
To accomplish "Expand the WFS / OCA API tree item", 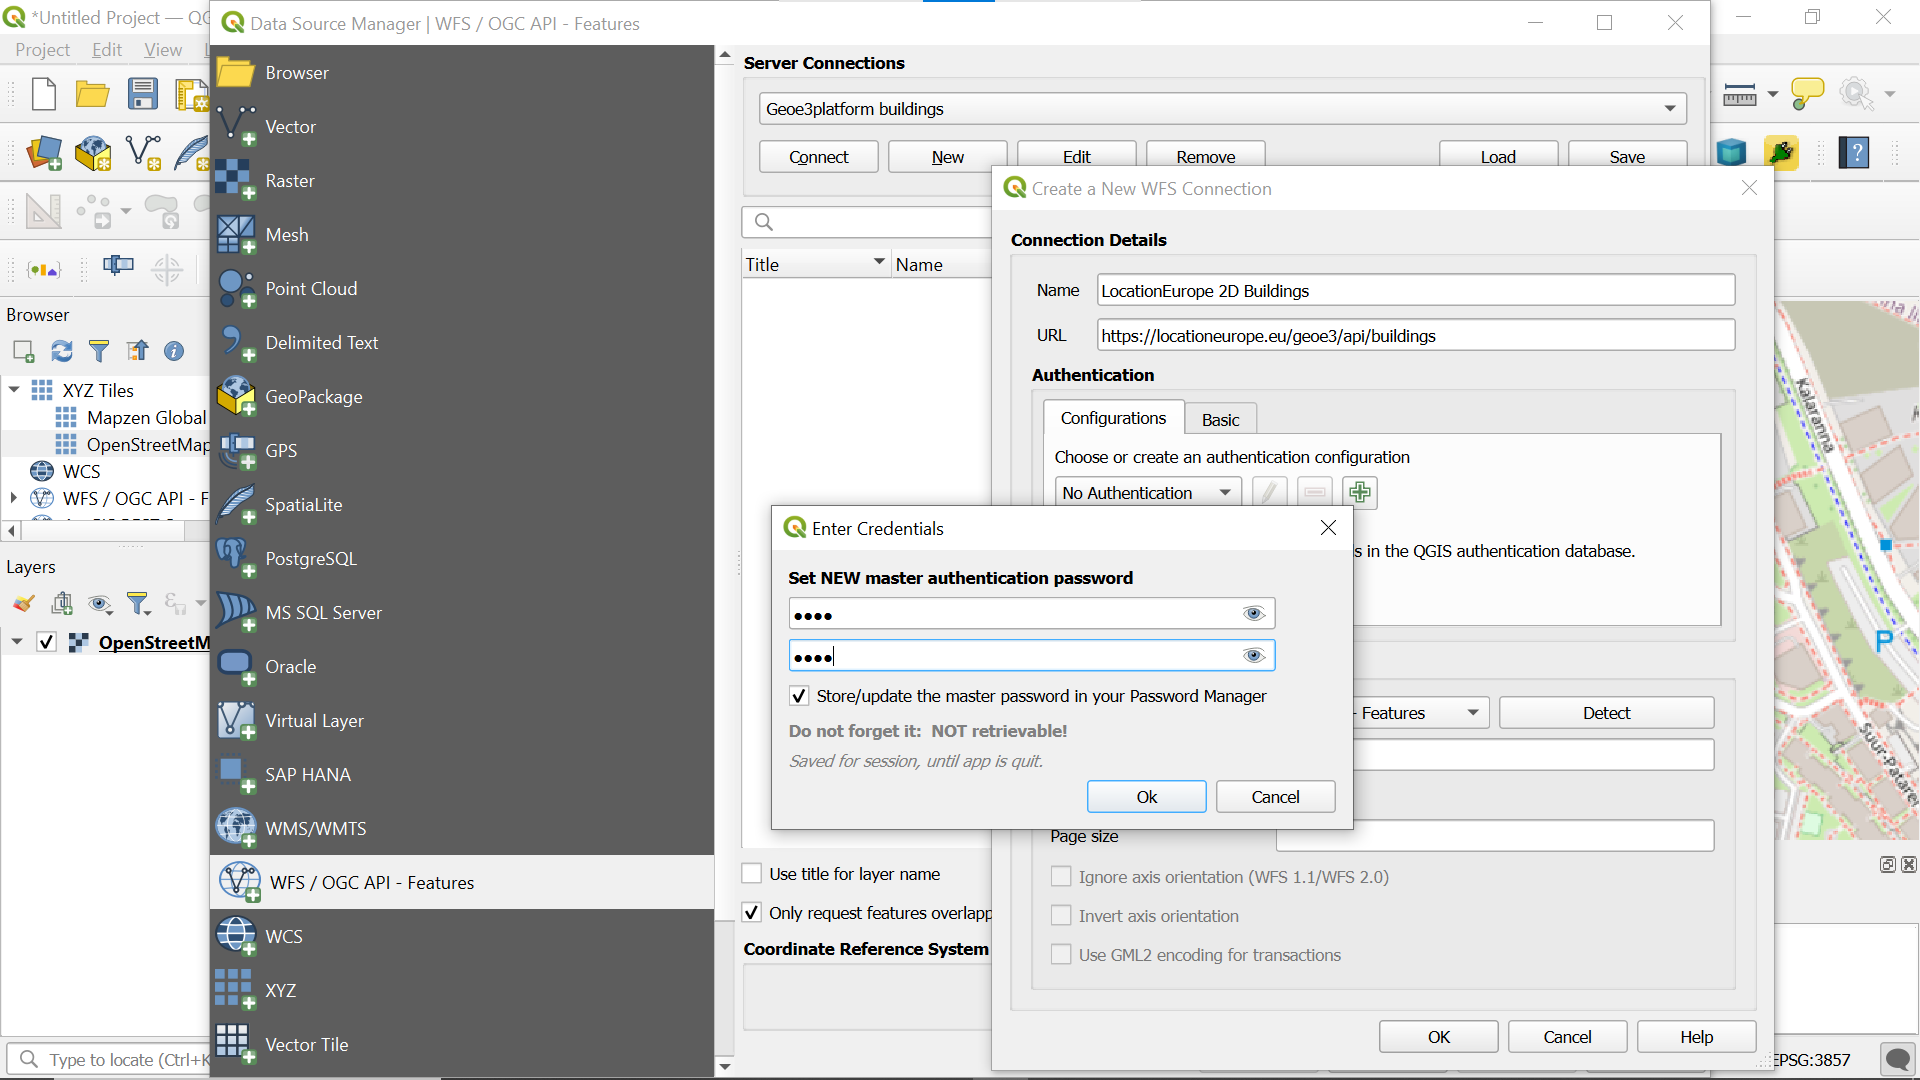I will [x=15, y=498].
